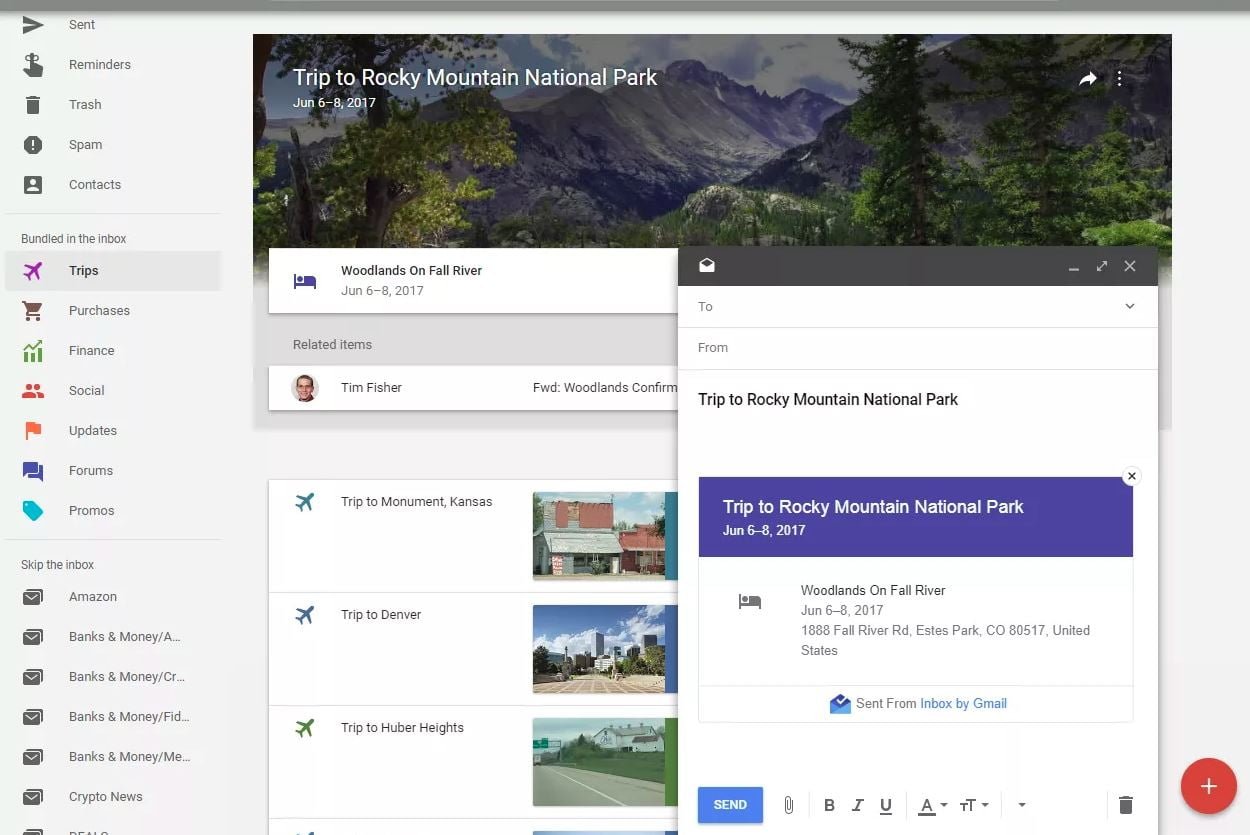Screen dimensions: 1250x835
Task: Discard draft with the trash icon
Action: point(1125,805)
